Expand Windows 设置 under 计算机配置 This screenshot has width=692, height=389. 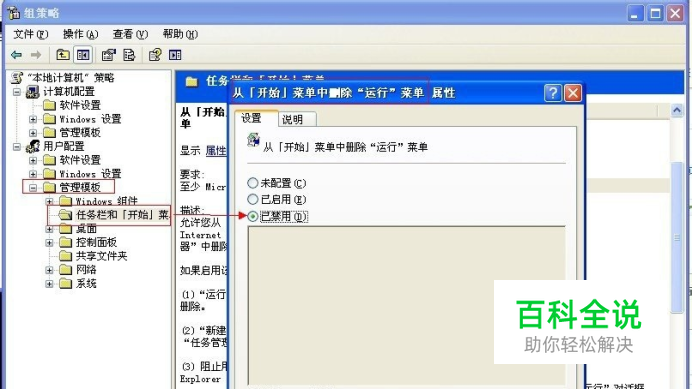(x=33, y=119)
